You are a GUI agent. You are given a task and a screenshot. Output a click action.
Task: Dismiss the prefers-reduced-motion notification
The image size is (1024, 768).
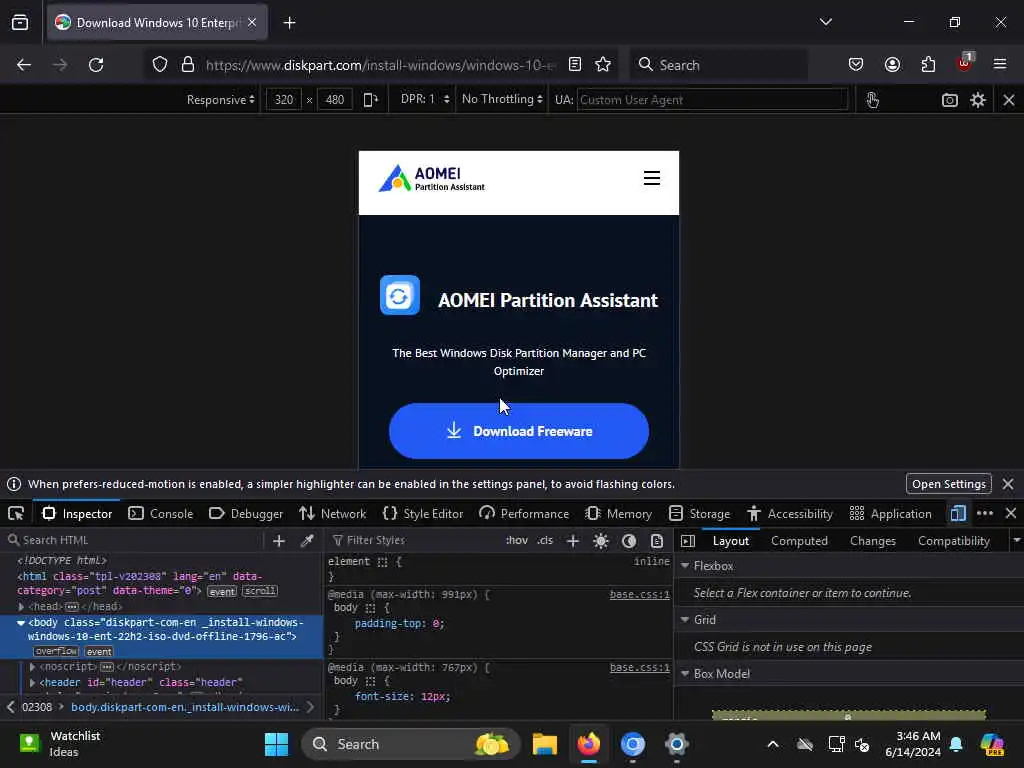tap(1008, 484)
